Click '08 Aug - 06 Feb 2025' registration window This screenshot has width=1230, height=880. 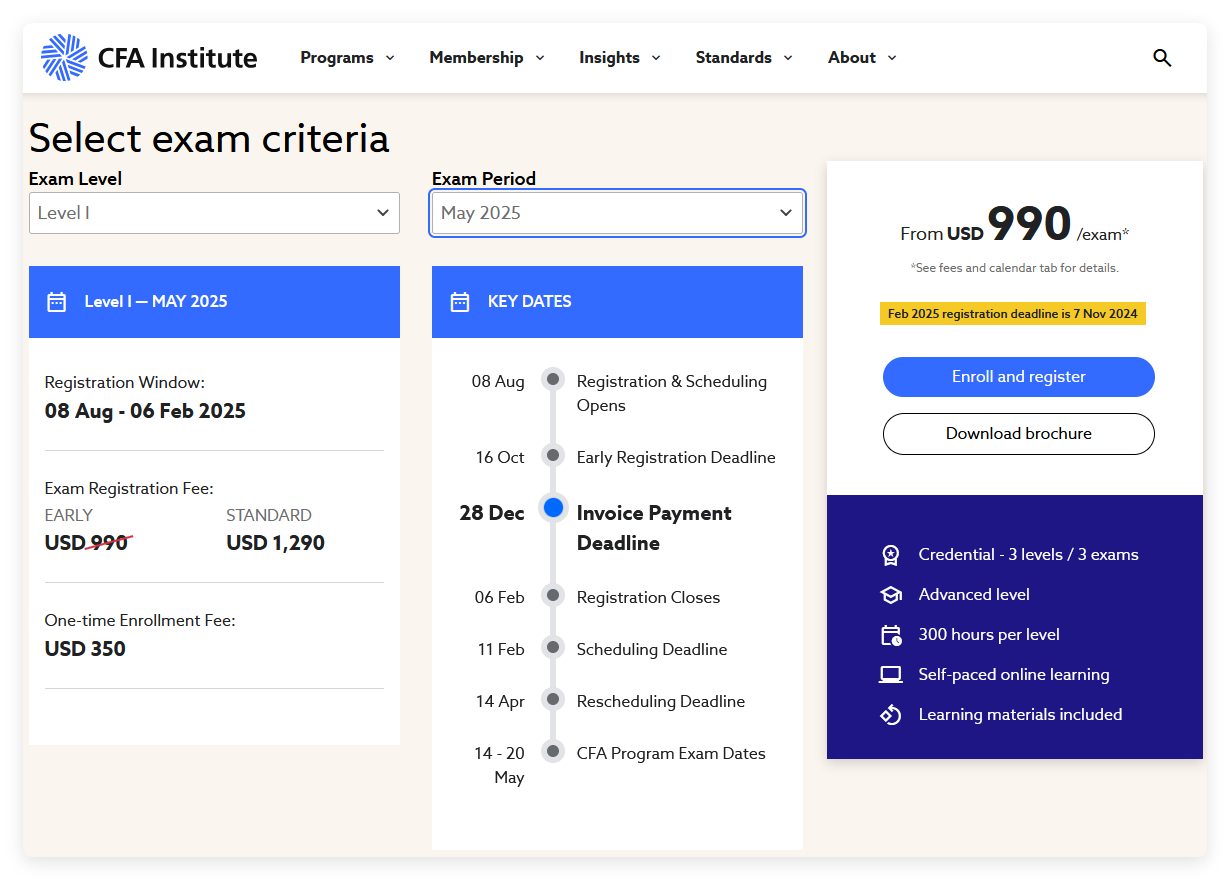(x=145, y=411)
